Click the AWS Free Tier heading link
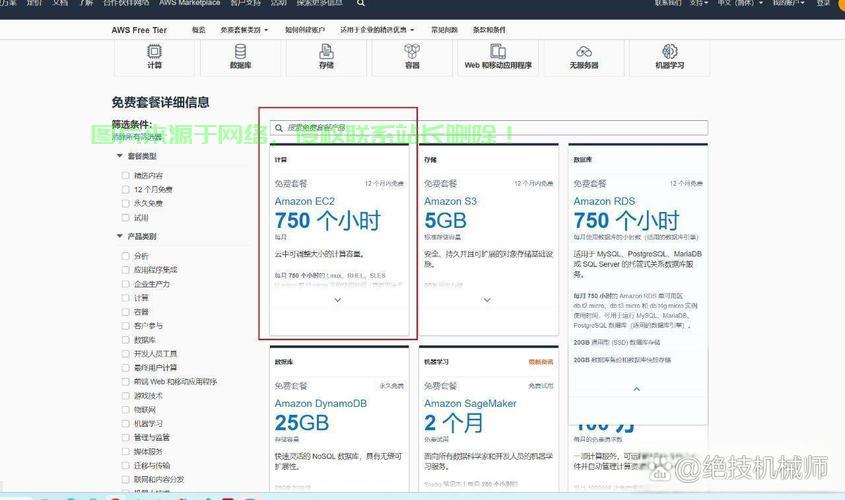The image size is (845, 500). point(139,30)
